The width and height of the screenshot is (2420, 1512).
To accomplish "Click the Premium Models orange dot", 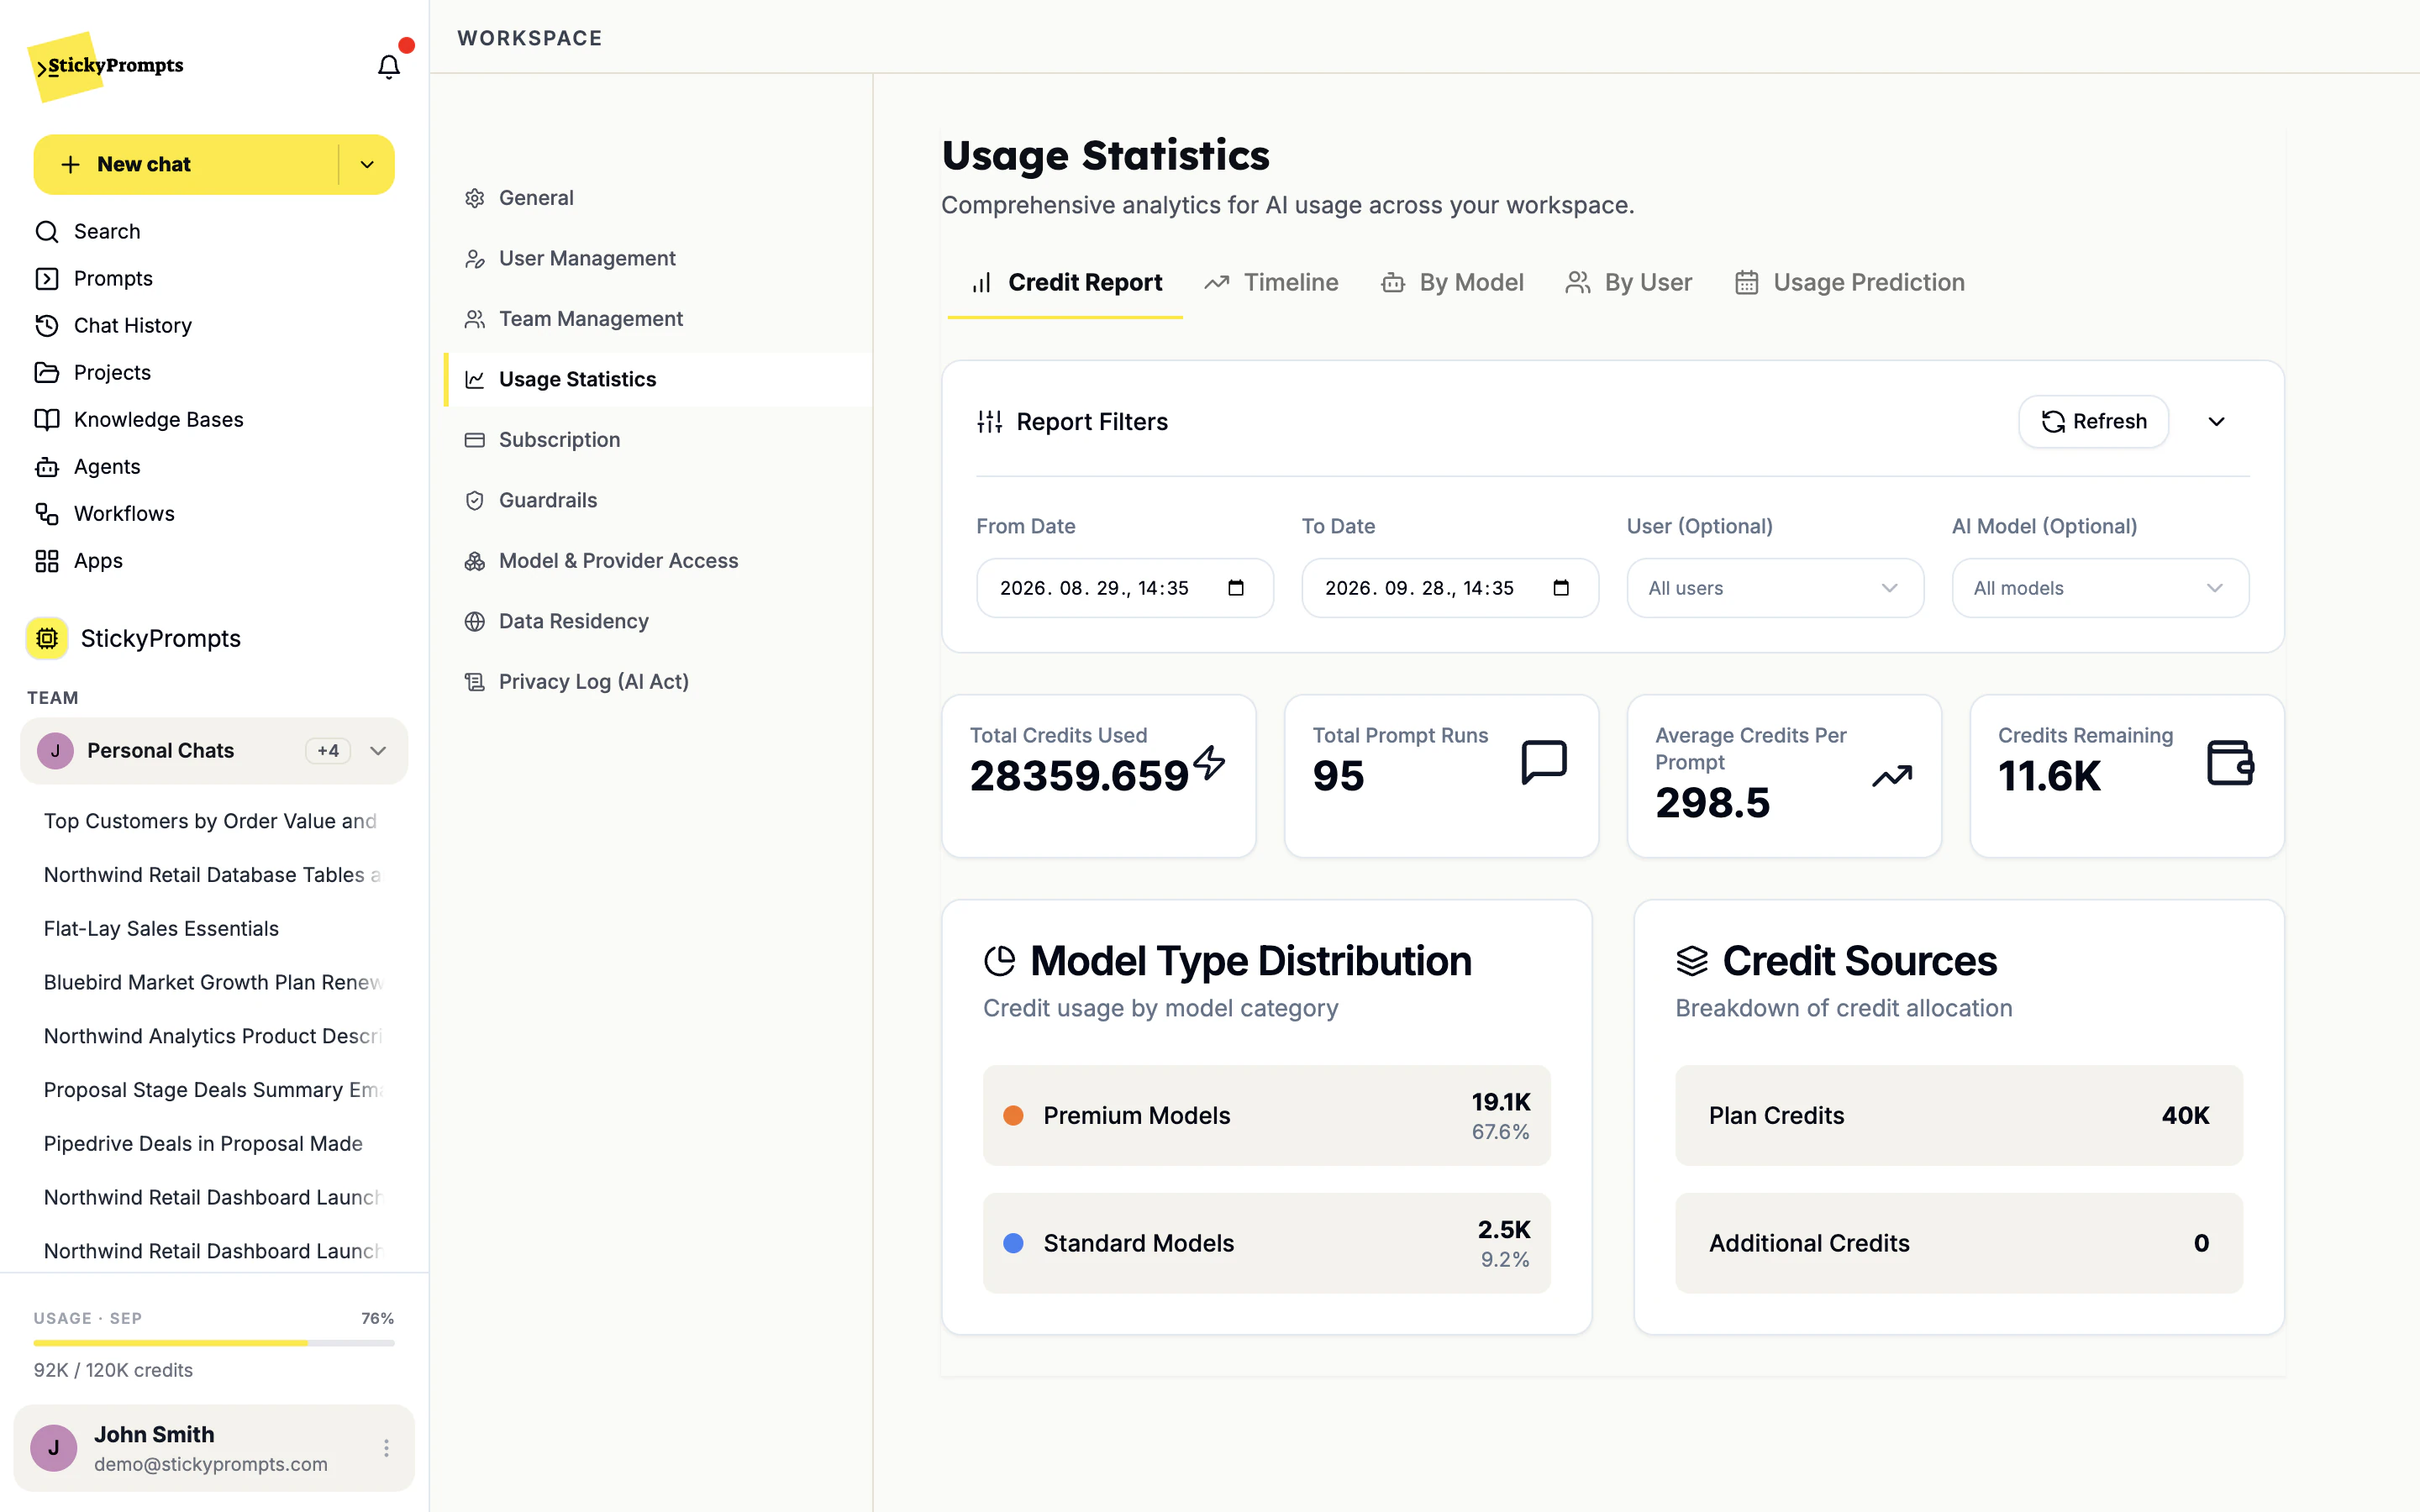I will coord(1013,1116).
